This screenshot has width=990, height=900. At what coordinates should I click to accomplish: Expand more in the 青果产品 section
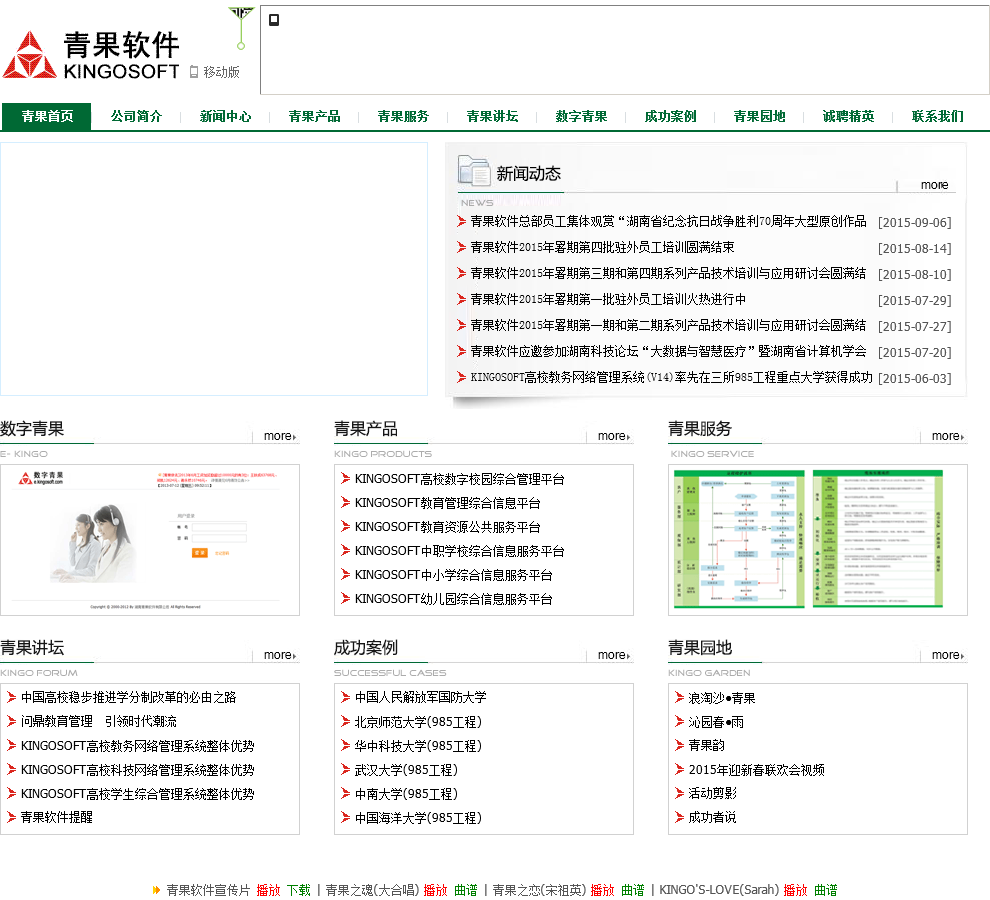614,436
